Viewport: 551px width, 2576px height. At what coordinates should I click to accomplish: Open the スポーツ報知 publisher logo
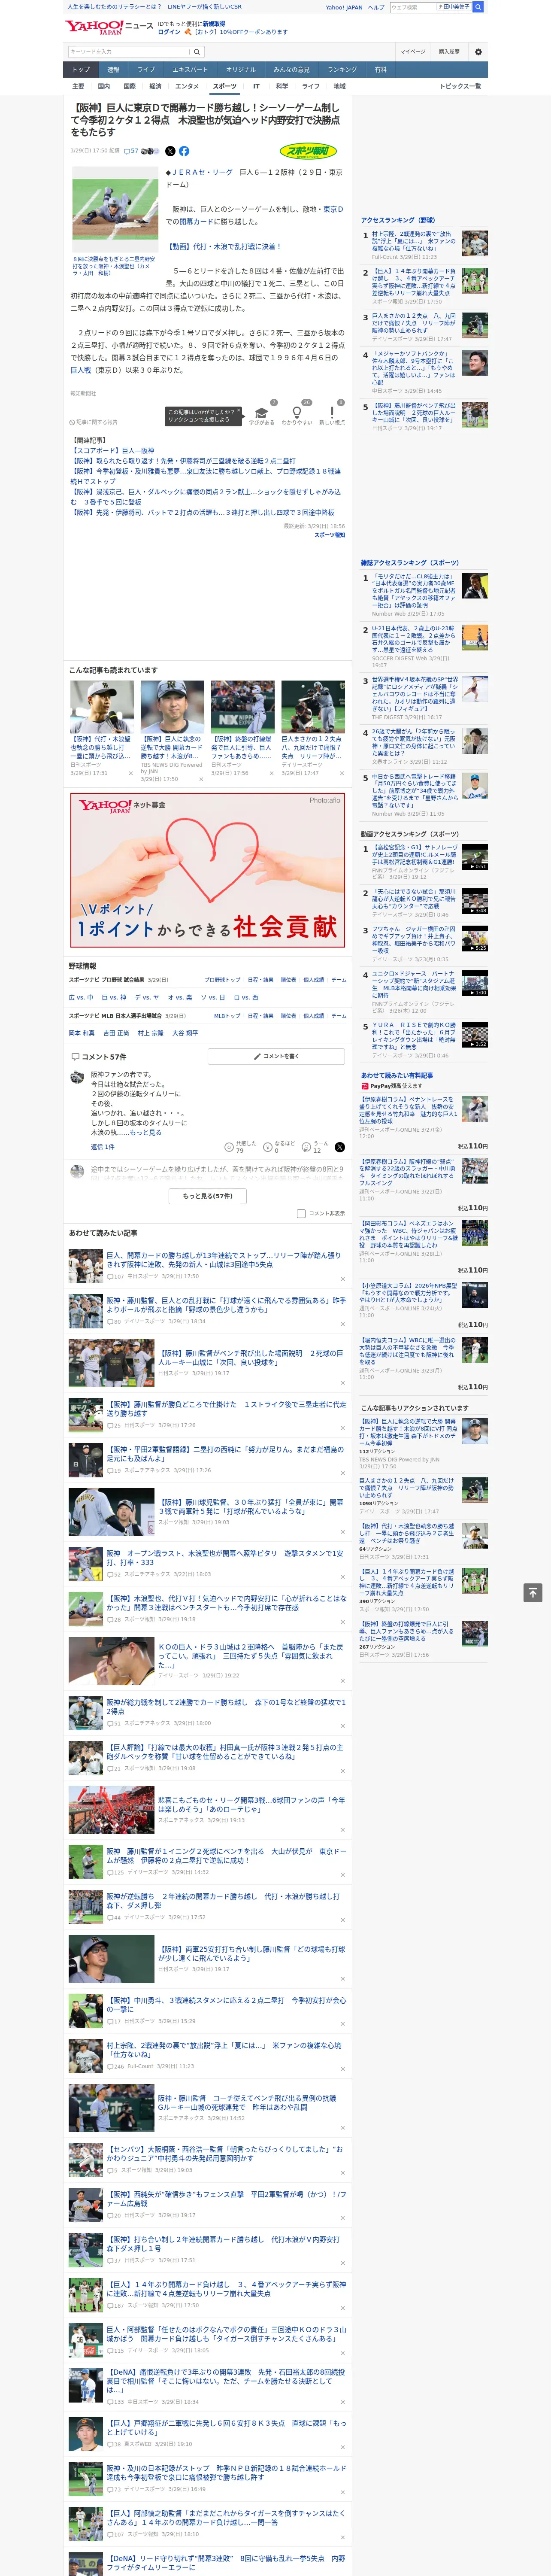(308, 152)
